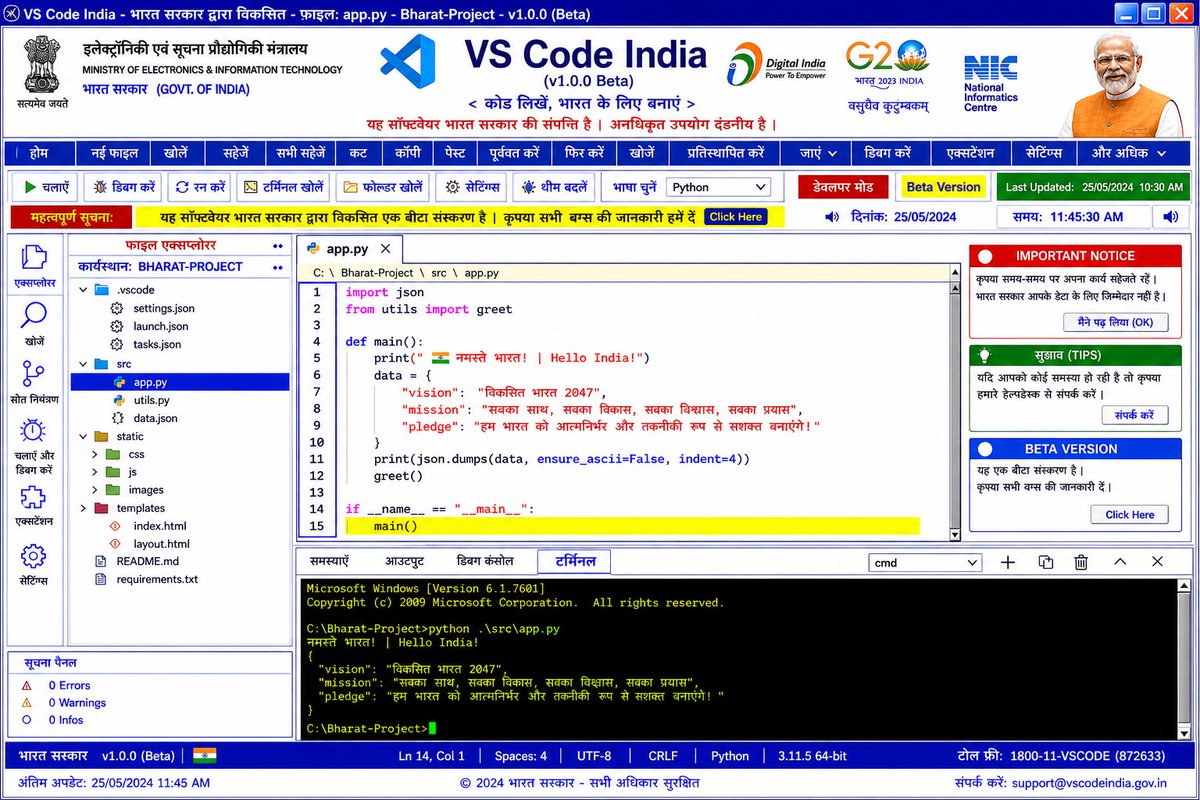The width and height of the screenshot is (1200, 800).
Task: Click UTF-8 encoding in status bar
Action: pos(594,756)
